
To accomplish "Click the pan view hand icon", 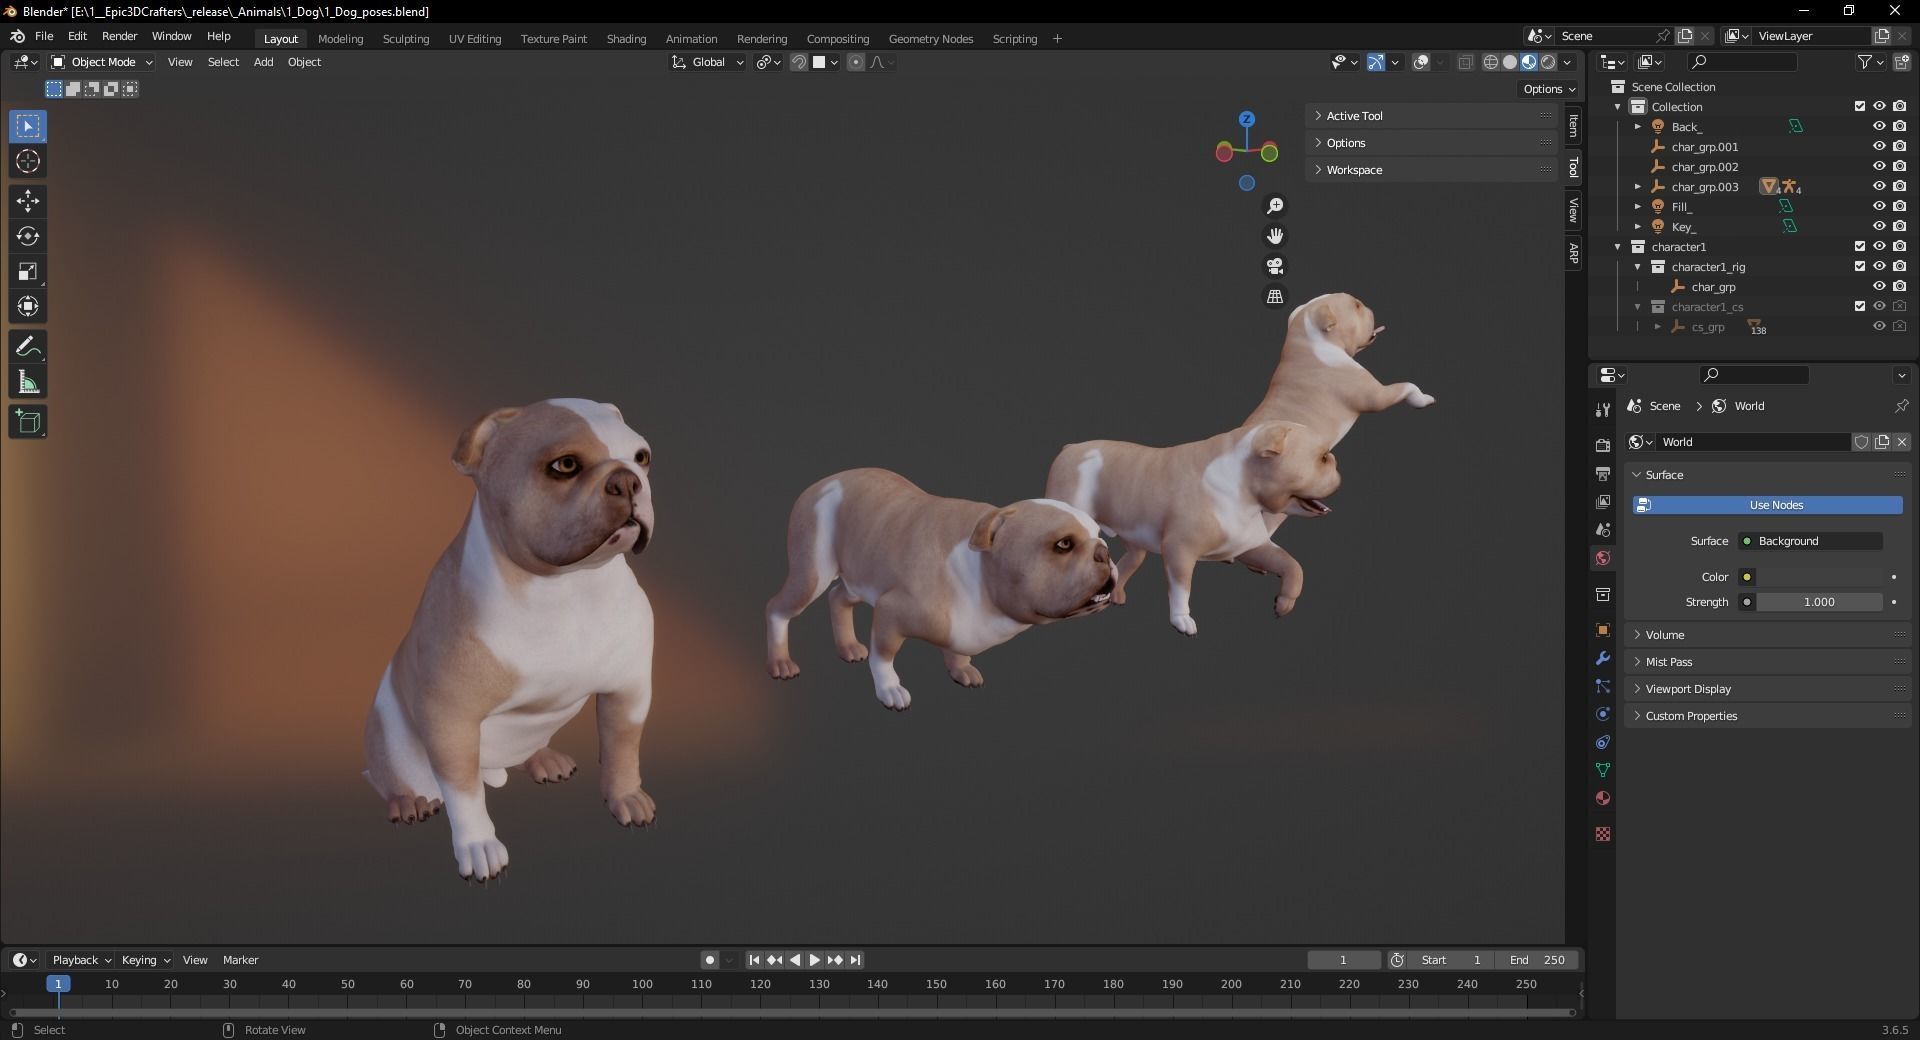I will [1275, 236].
